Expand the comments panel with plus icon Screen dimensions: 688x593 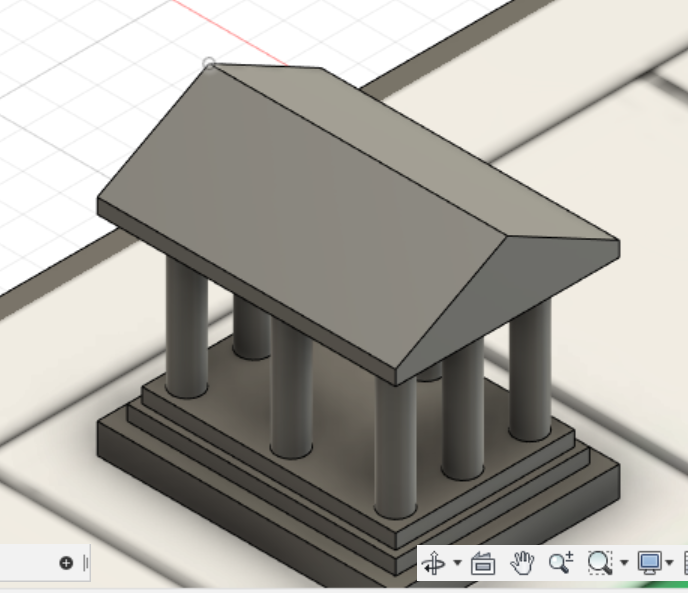point(66,563)
